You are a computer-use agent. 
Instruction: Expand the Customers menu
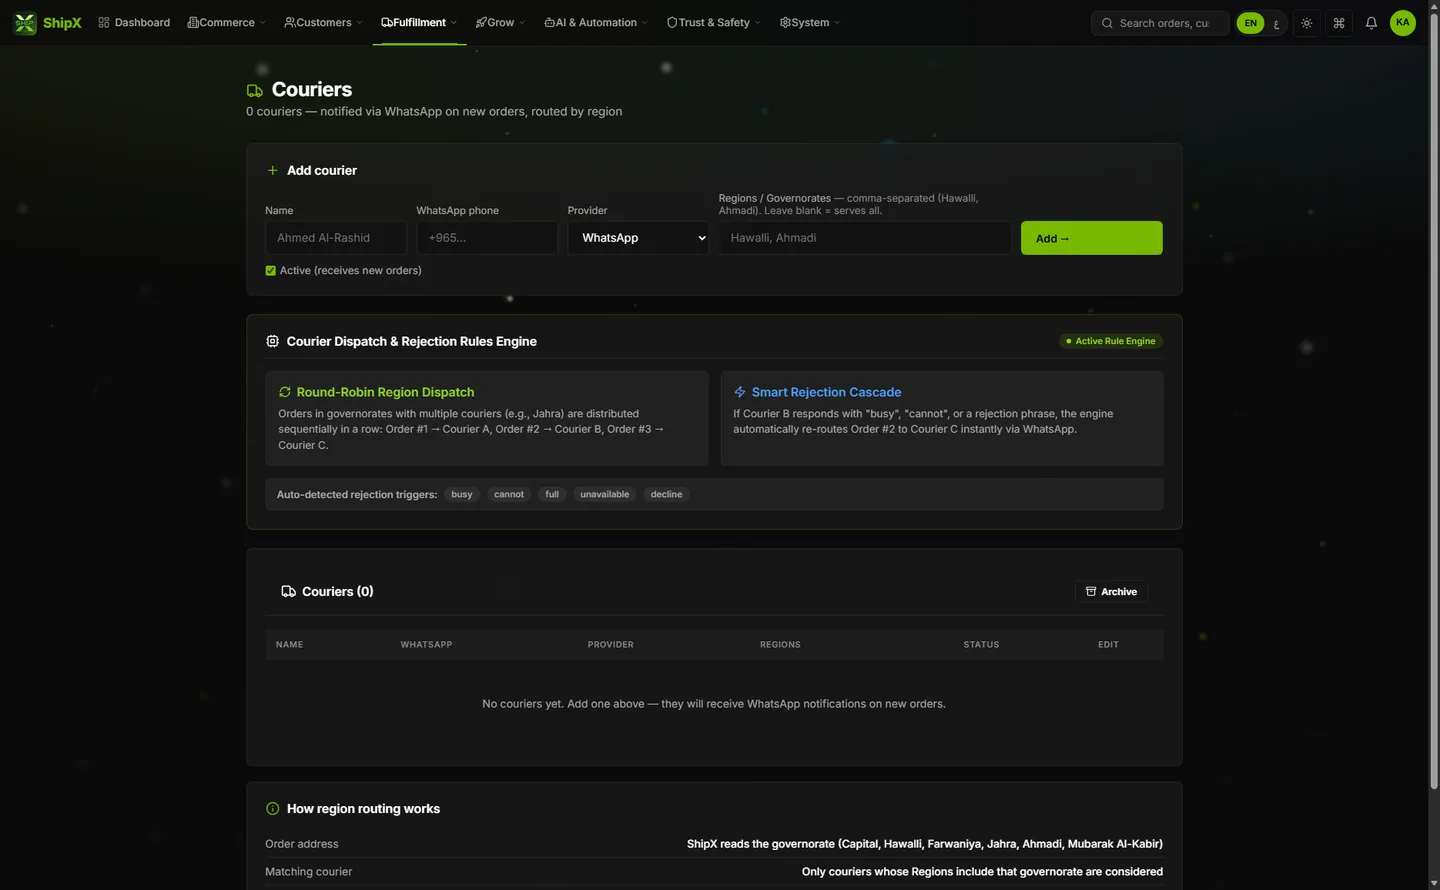point(323,23)
